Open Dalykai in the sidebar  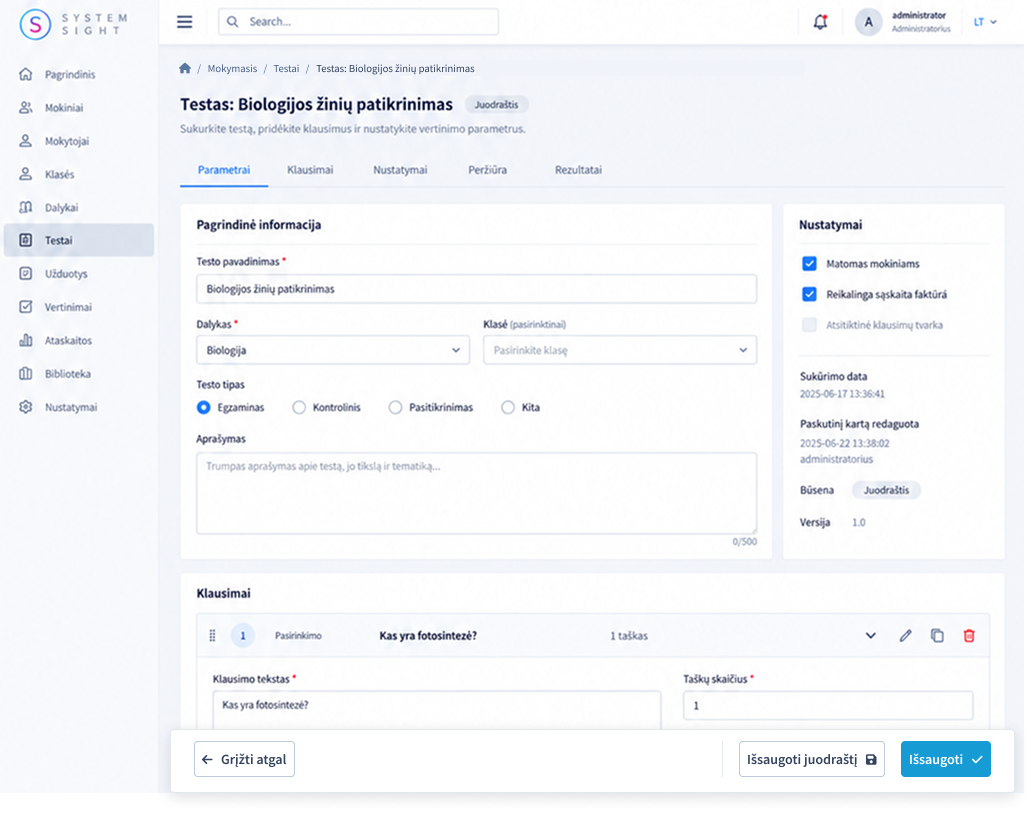coord(79,207)
